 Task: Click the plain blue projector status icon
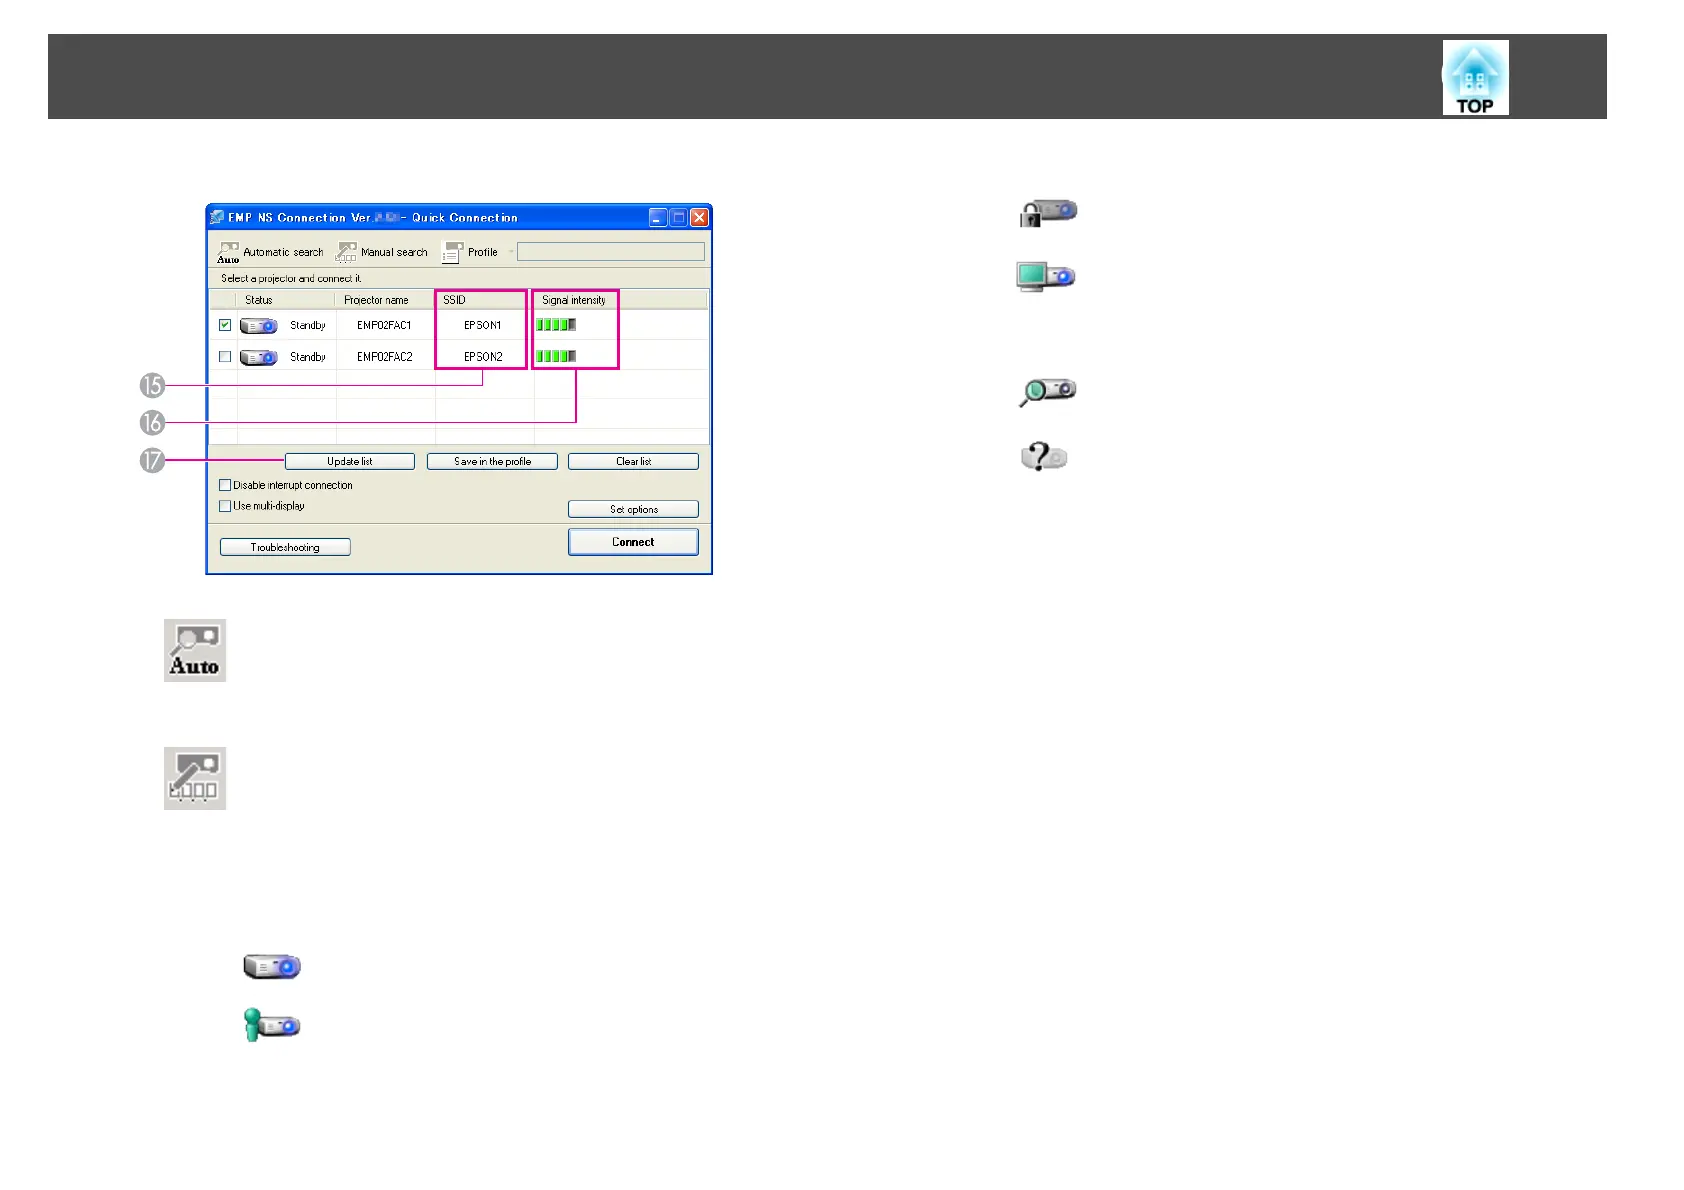click(x=272, y=967)
